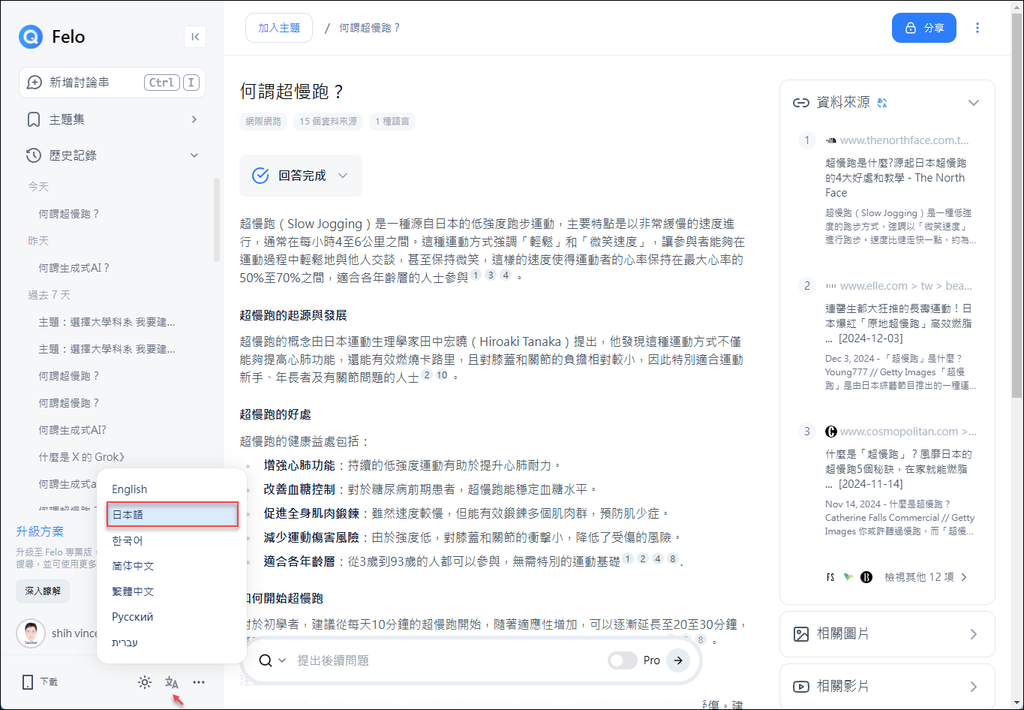1024x710 pixels.
Task: Click the search magnifier icon in input
Action: (x=265, y=660)
